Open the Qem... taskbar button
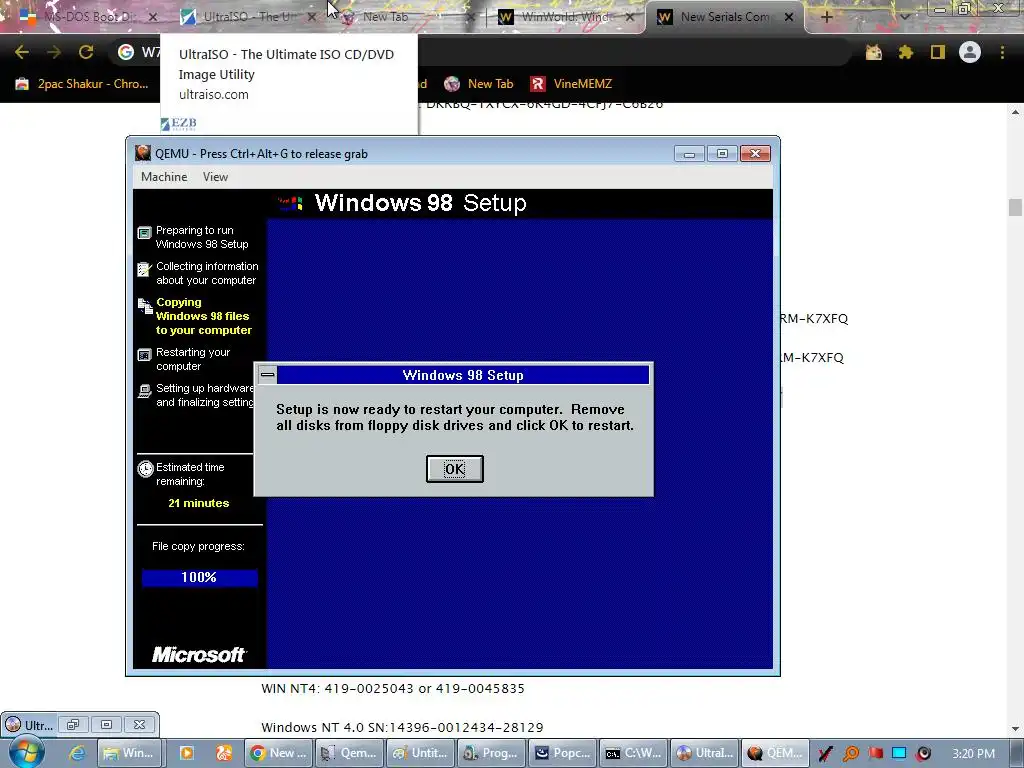1024x768 pixels. coord(349,753)
